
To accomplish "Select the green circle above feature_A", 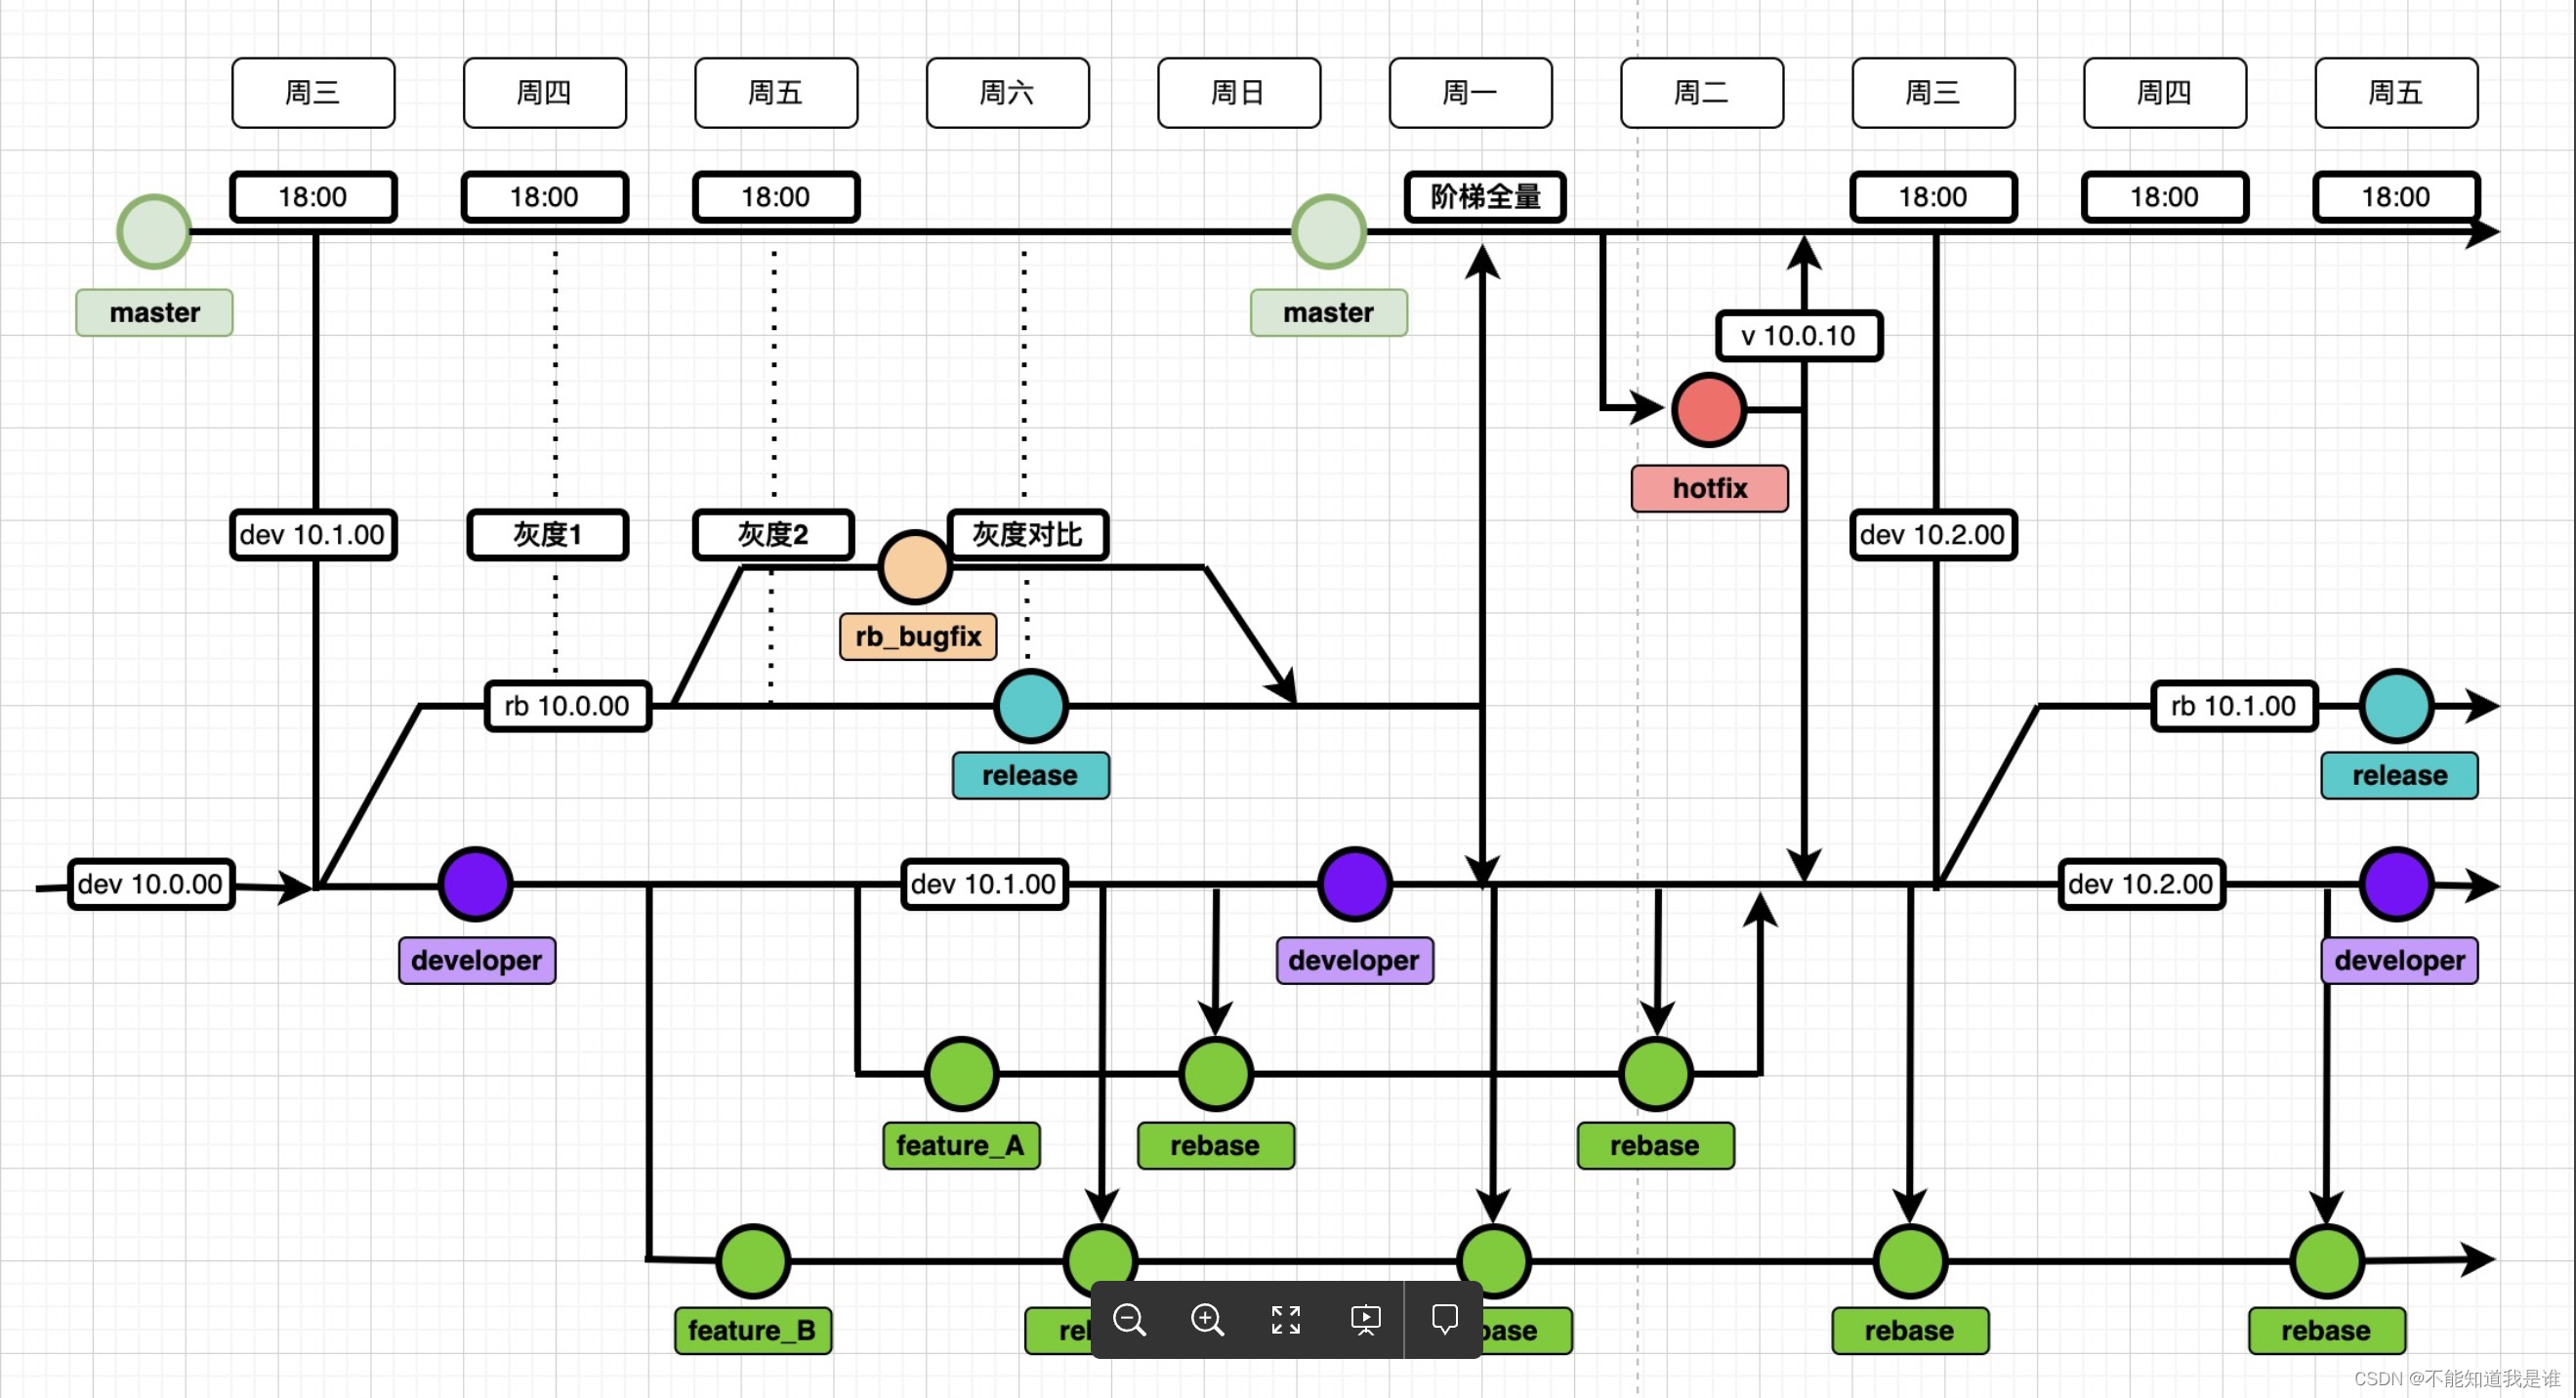I will click(961, 1074).
